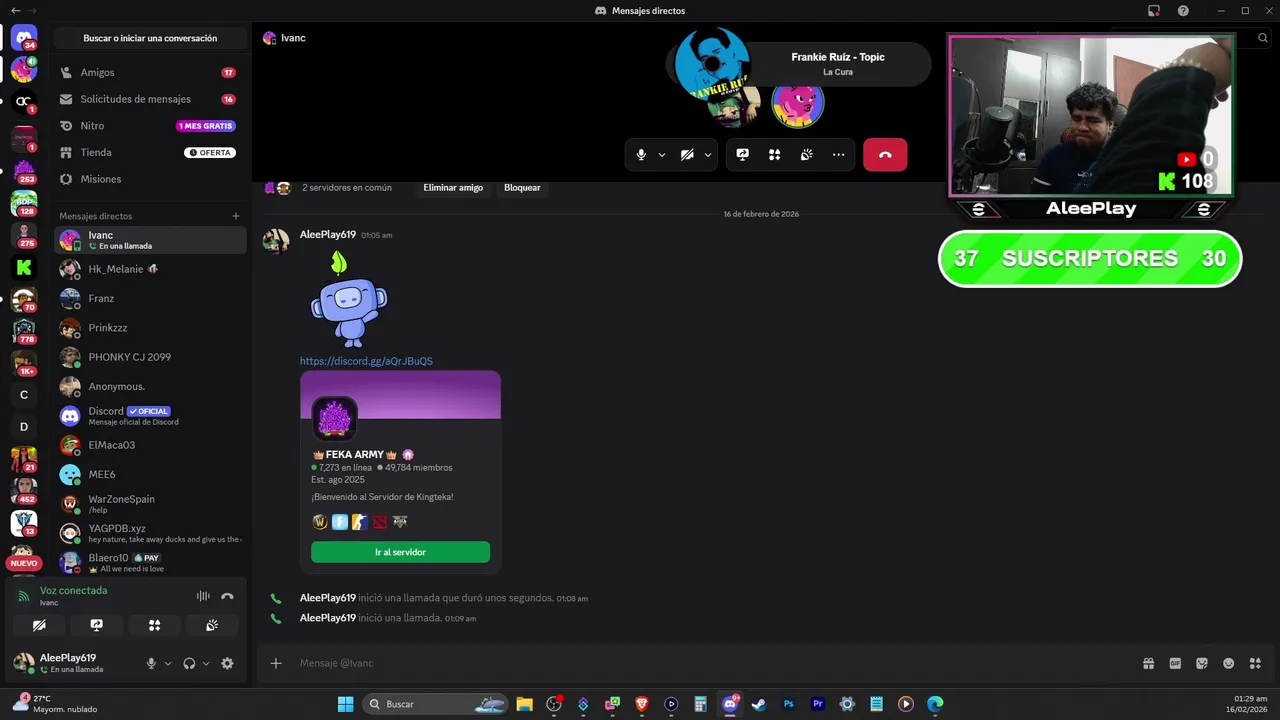Open soundboard from the voice connected panel
This screenshot has width=1280, height=720.
212,625
